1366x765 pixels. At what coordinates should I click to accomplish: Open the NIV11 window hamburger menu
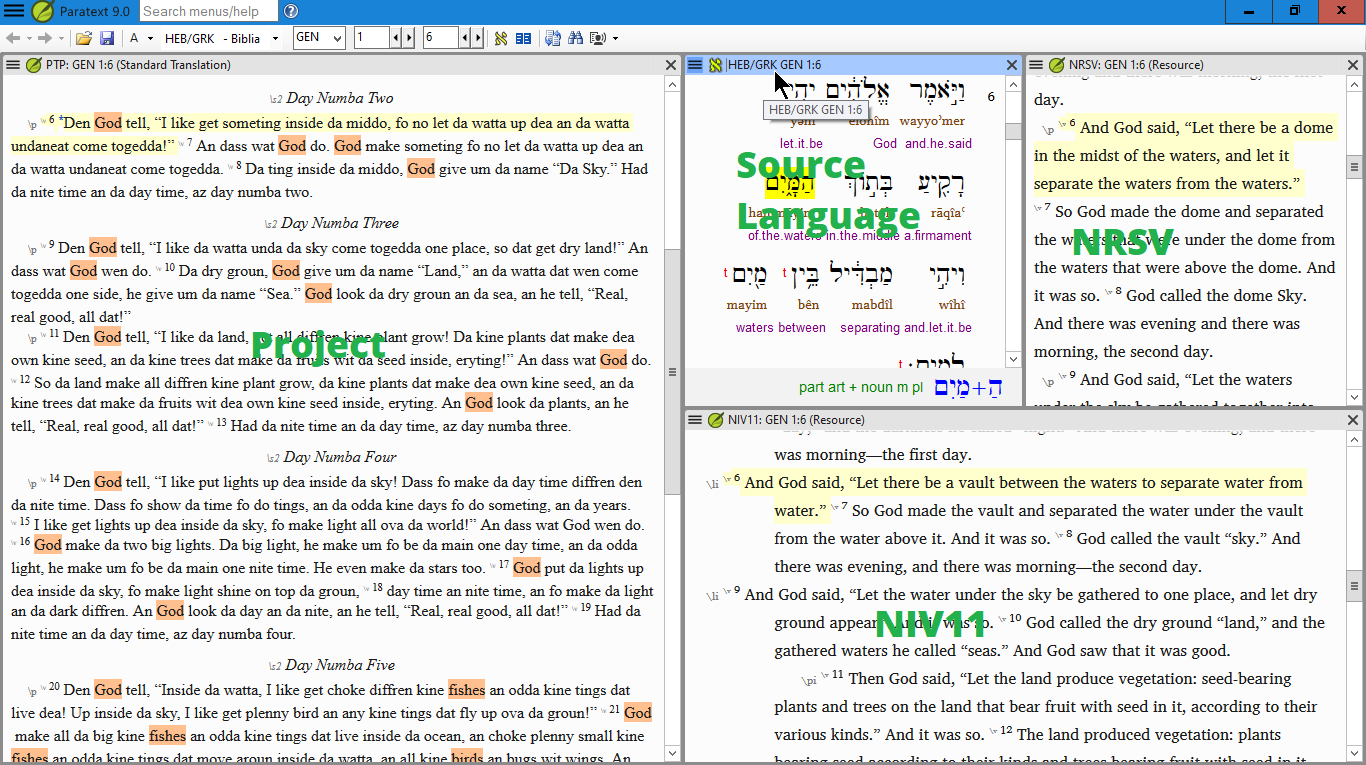point(695,420)
